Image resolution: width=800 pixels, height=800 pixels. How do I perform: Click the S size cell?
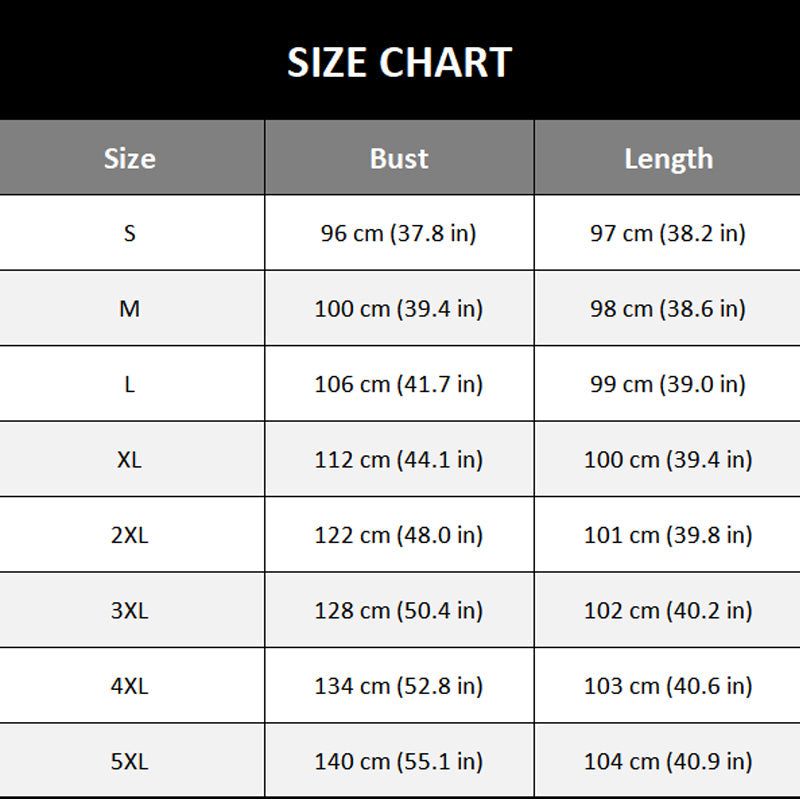coord(130,233)
